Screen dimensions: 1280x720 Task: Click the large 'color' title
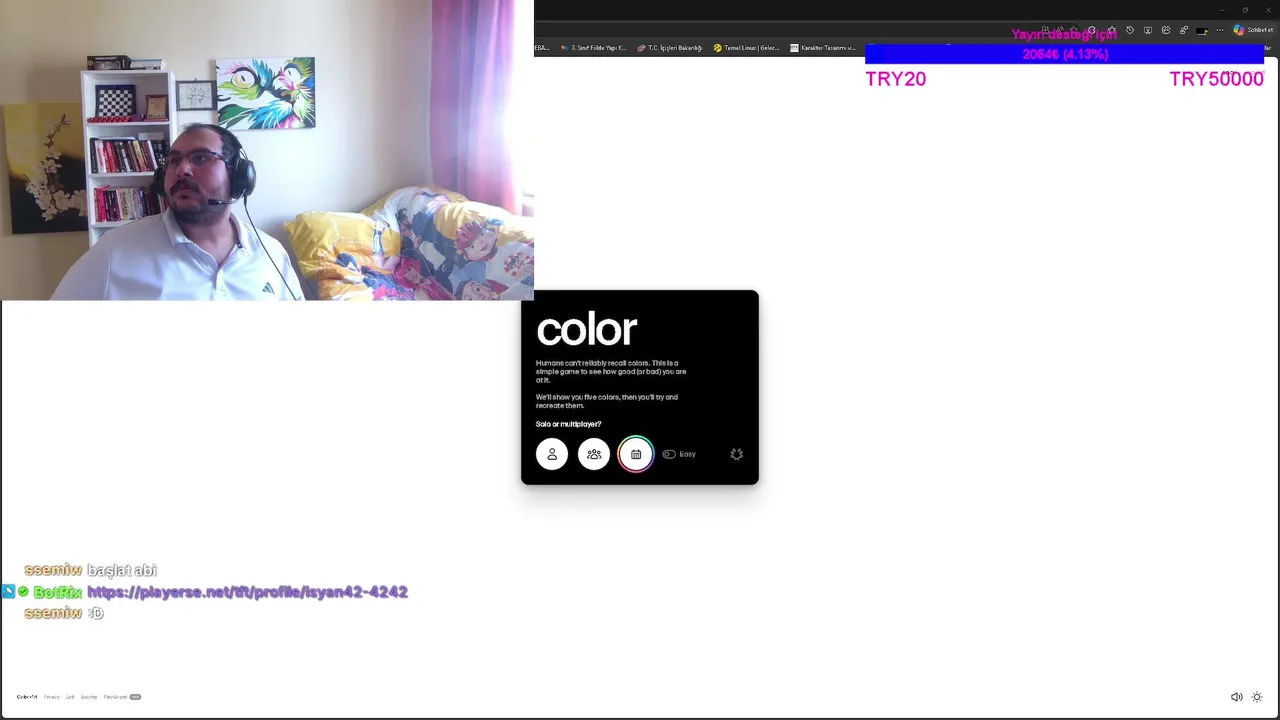(x=587, y=329)
